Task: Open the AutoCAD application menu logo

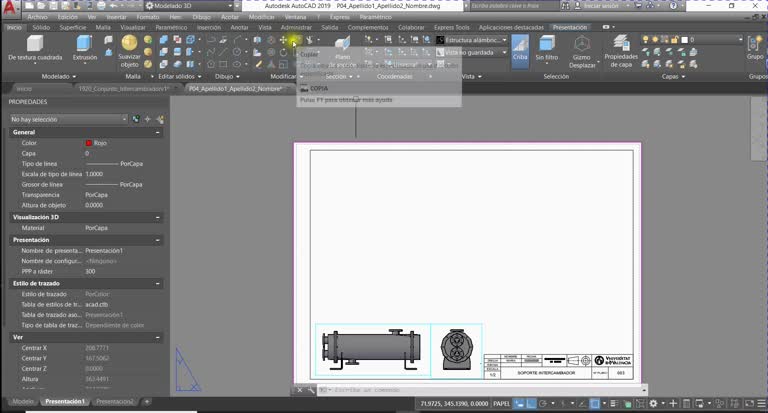Action: 10,7
